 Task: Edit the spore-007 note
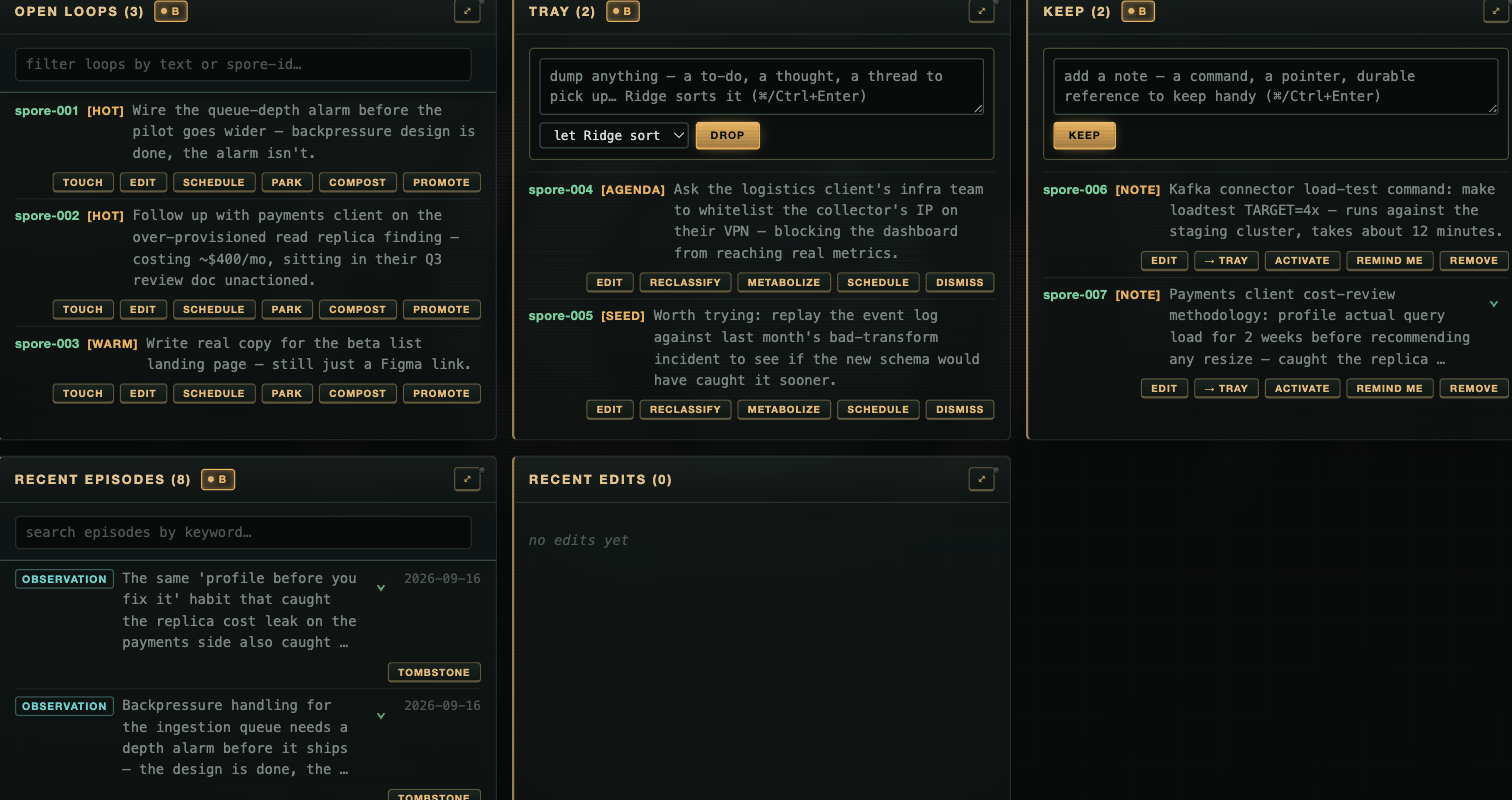1165,388
